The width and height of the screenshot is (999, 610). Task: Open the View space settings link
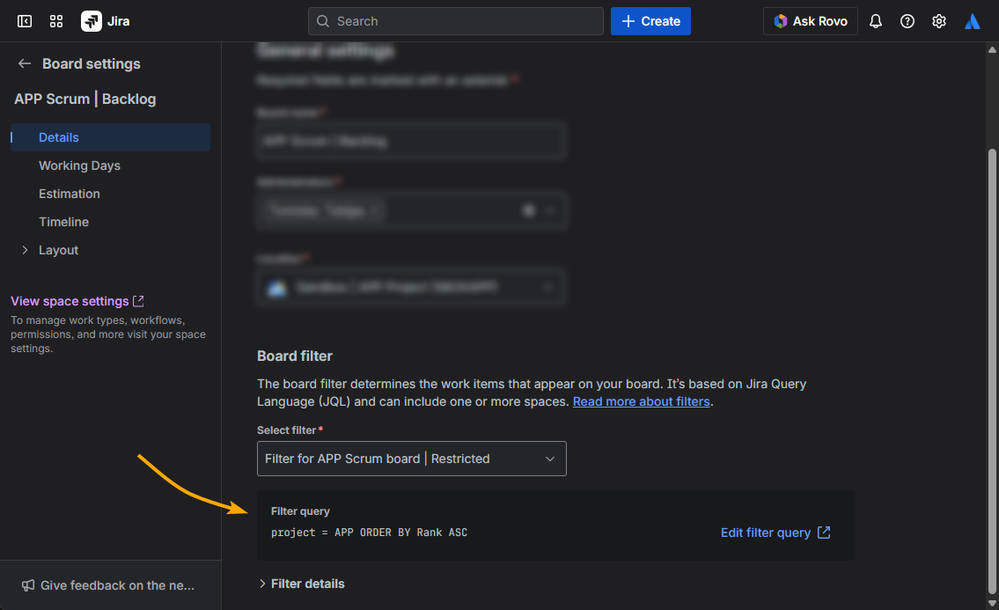coord(69,301)
